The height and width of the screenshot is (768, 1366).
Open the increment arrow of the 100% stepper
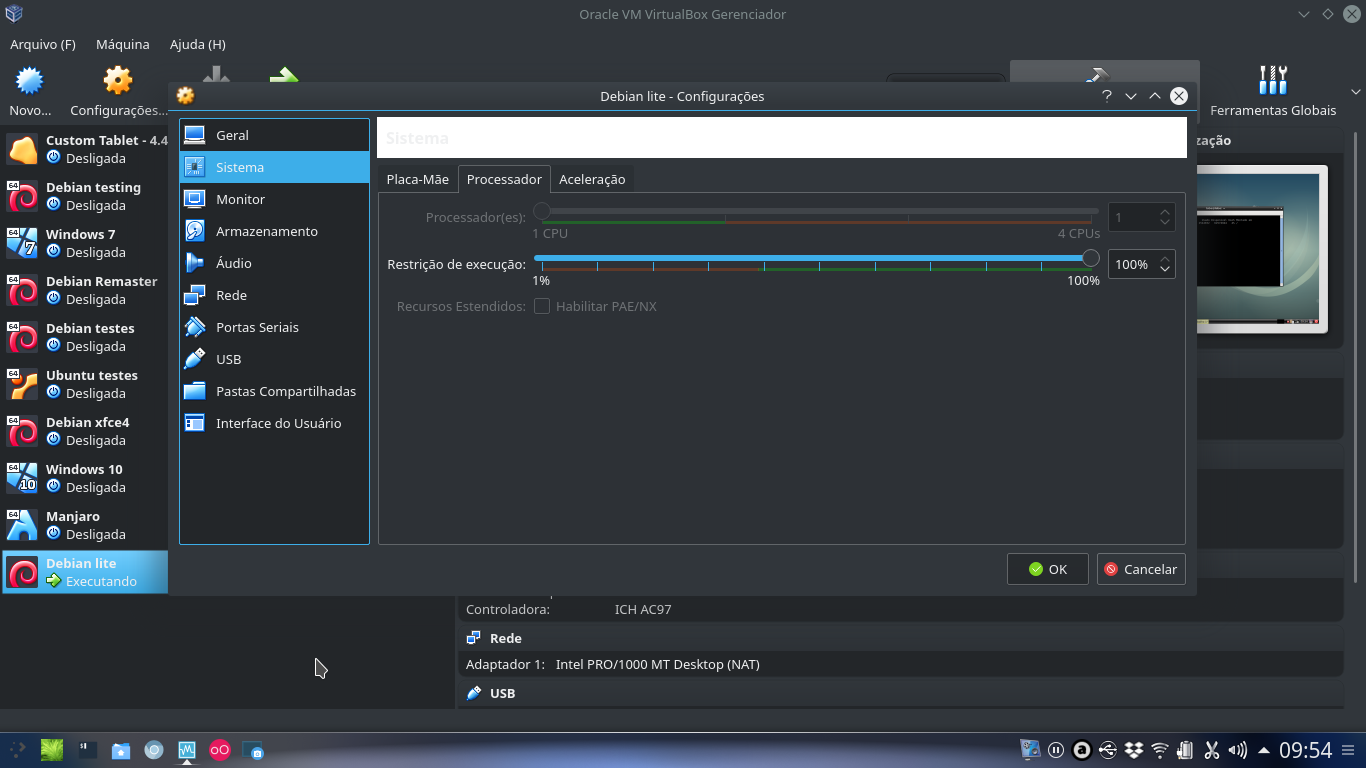coord(1163,258)
